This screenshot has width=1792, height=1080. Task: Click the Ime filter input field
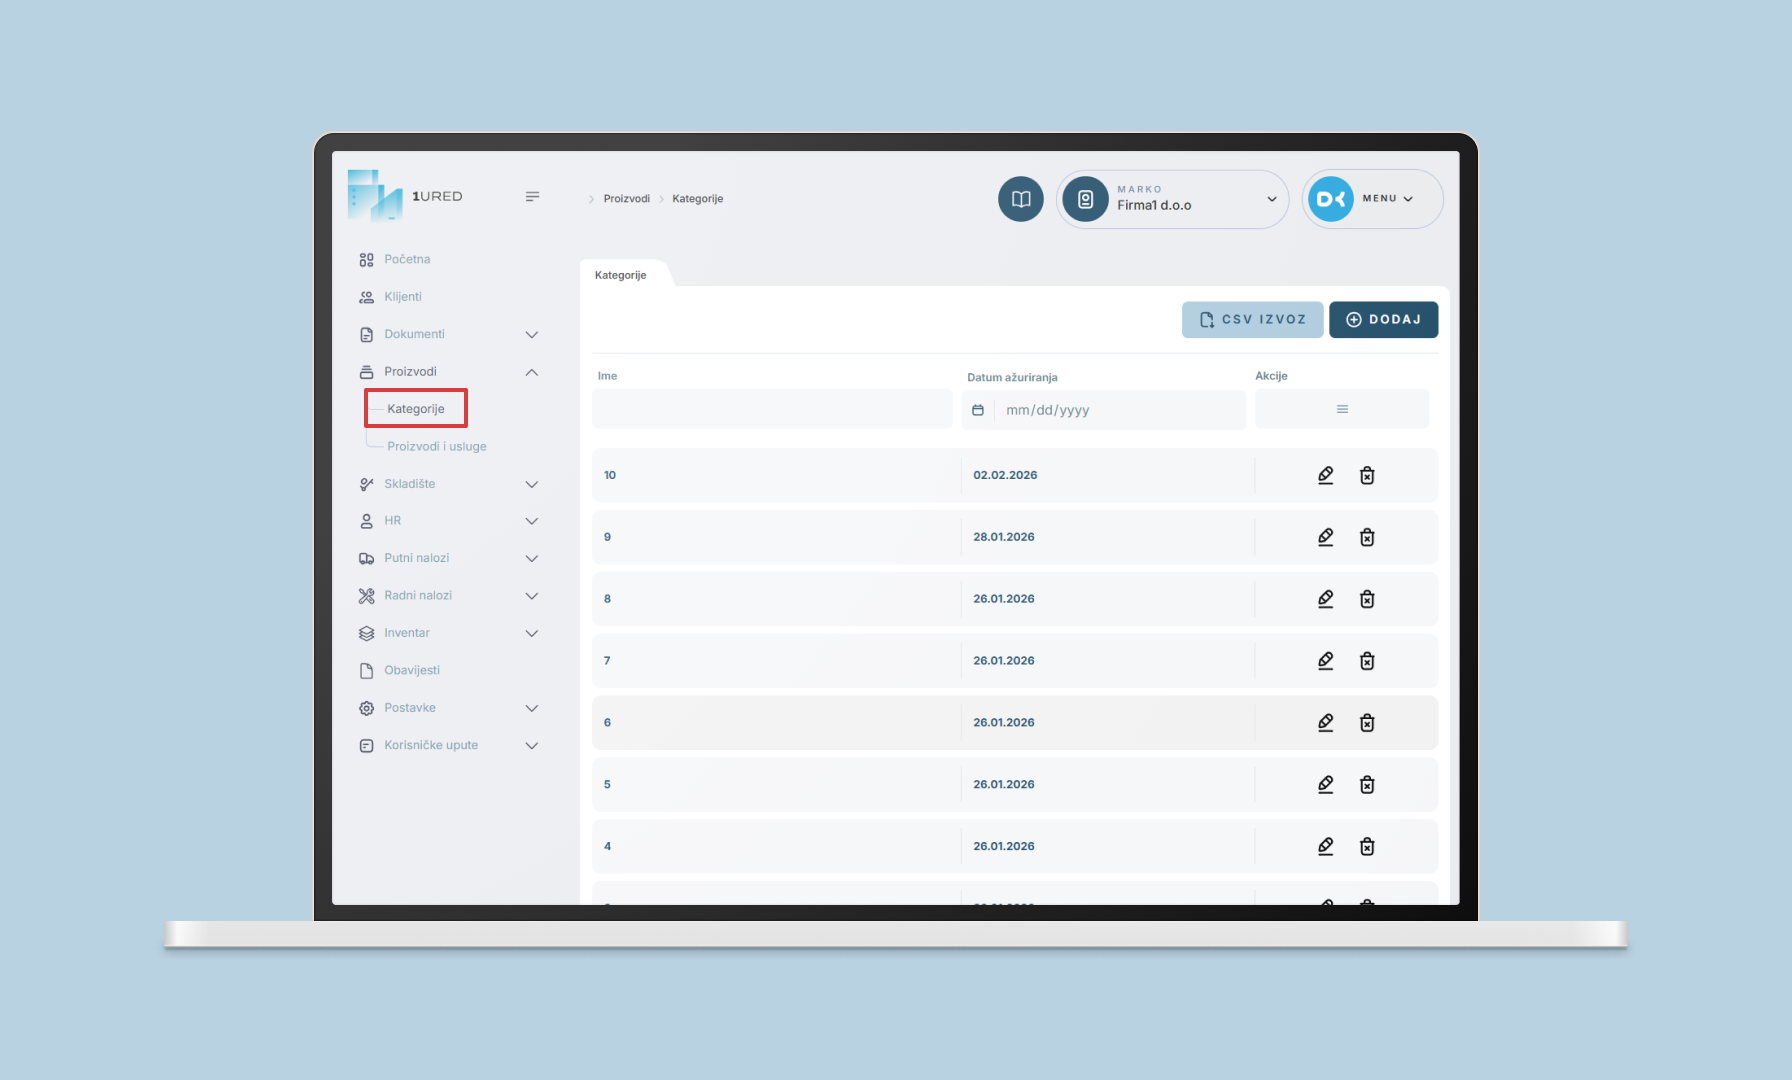772,409
